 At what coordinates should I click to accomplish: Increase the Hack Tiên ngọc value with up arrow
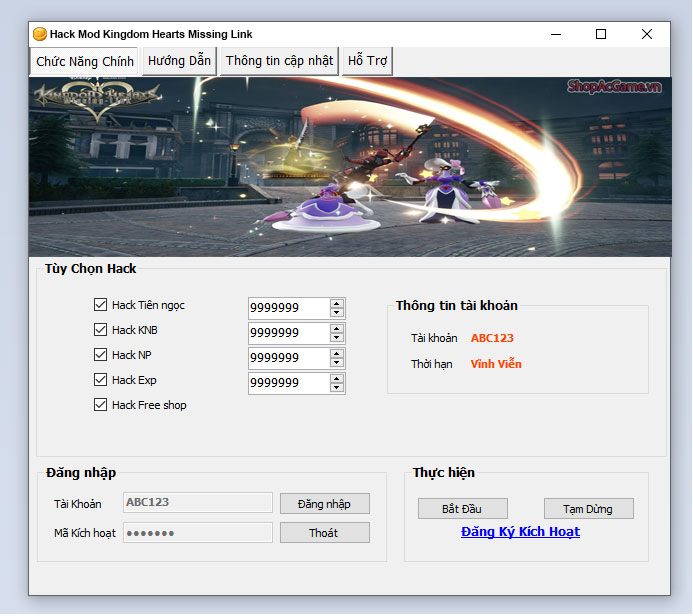pyautogui.click(x=337, y=304)
